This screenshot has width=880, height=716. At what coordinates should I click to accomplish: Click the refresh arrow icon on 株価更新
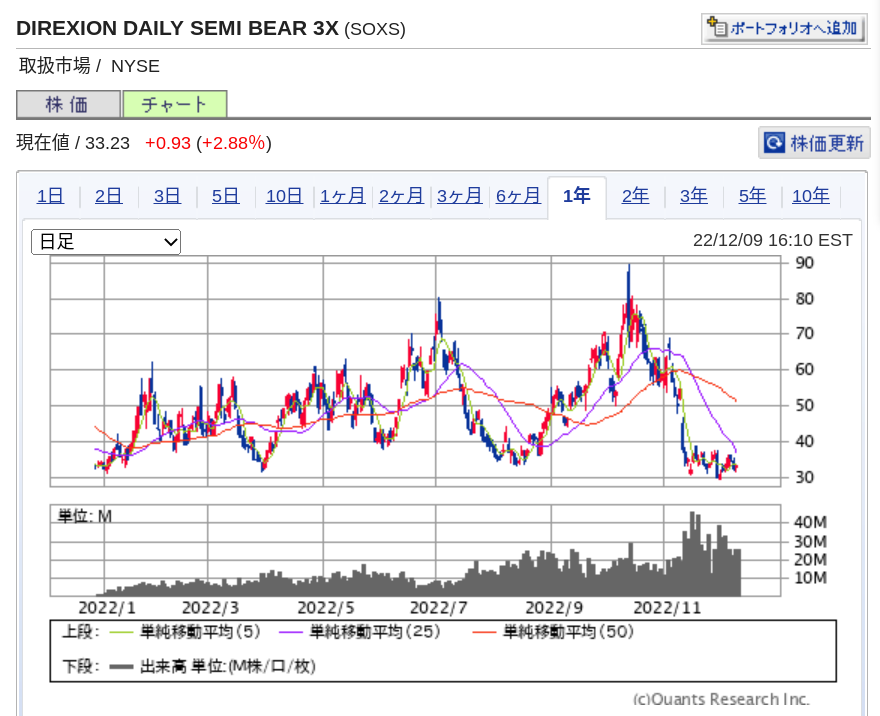774,143
